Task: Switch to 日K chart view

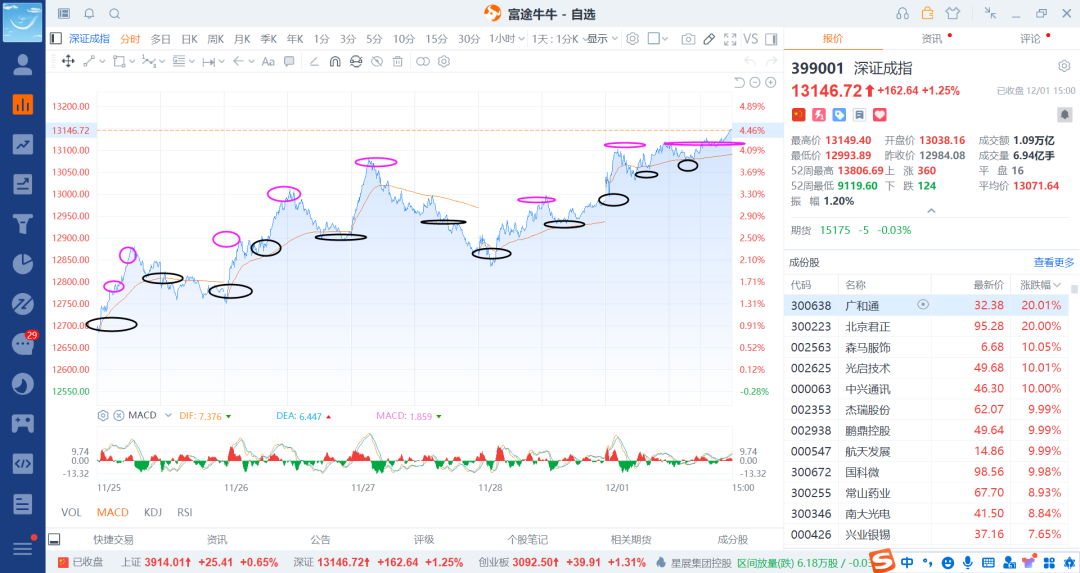Action: (x=189, y=39)
